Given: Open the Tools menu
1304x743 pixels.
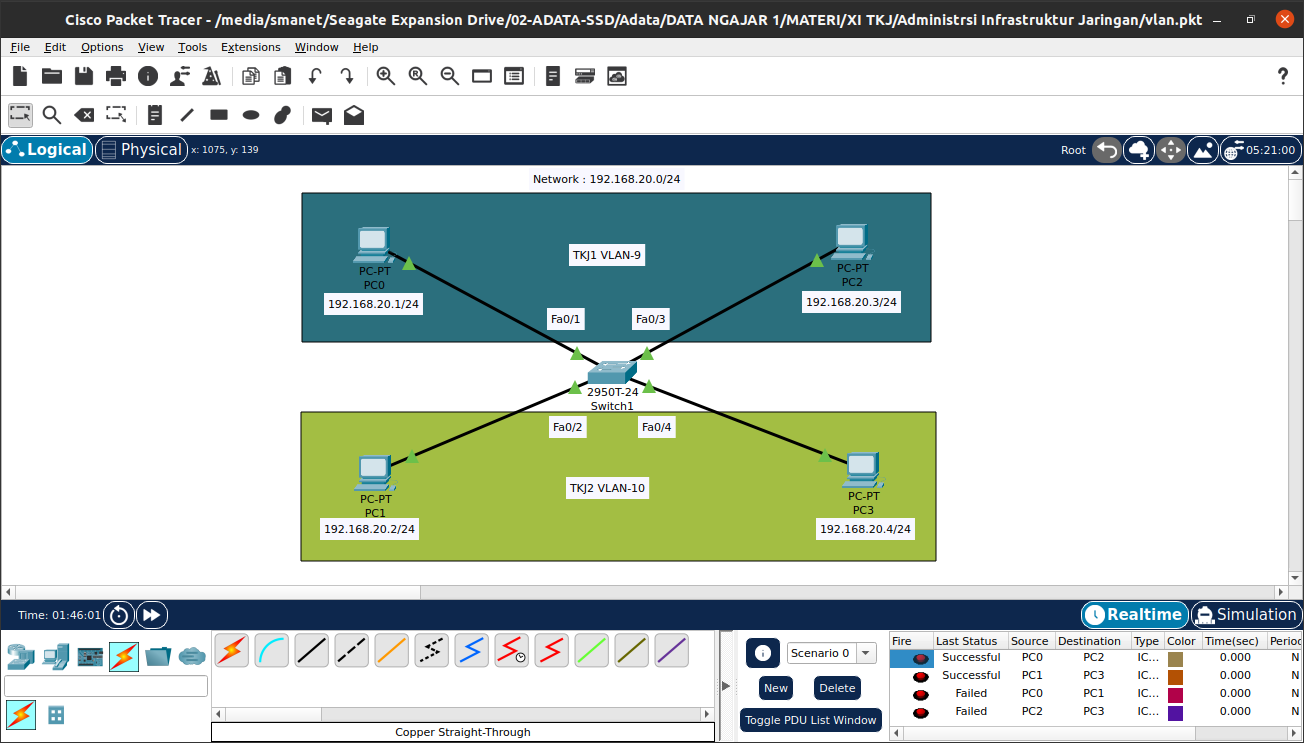Looking at the screenshot, I should [193, 47].
